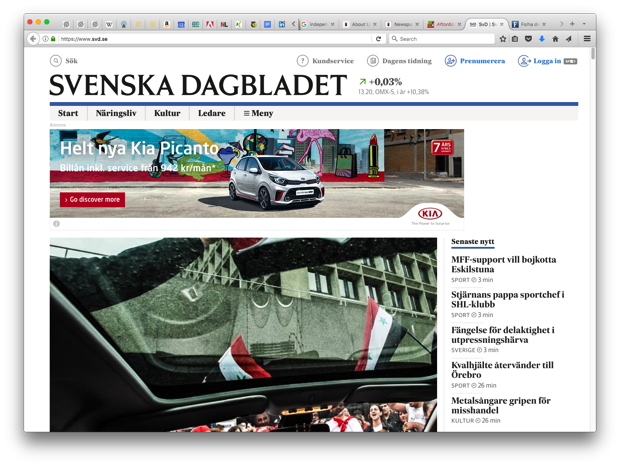Viewport: 620px width, 466px height.
Task: Open the bookmarks list clipboard icon
Action: (x=515, y=39)
